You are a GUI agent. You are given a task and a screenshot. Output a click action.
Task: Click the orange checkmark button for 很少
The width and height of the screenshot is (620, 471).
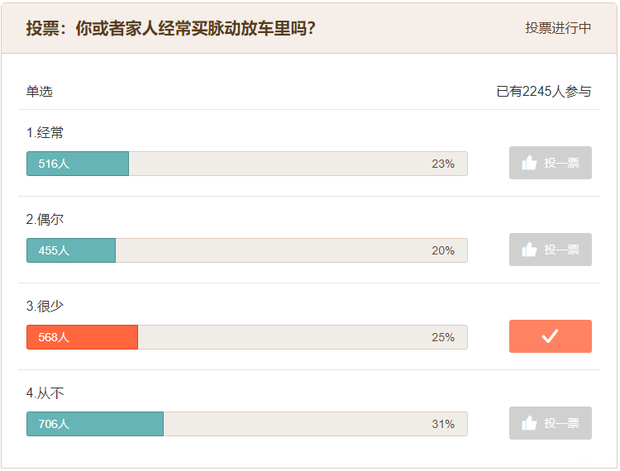[x=550, y=337]
